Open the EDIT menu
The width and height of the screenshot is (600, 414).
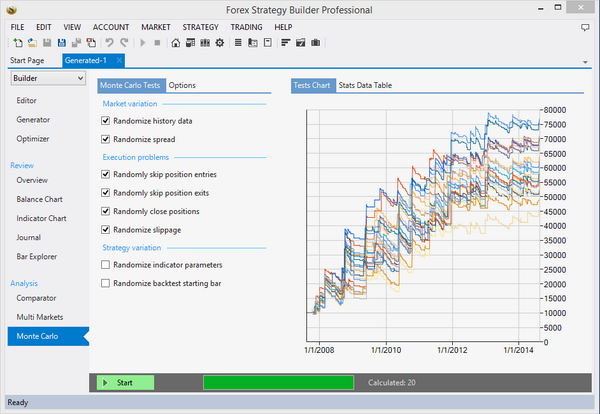(x=44, y=27)
